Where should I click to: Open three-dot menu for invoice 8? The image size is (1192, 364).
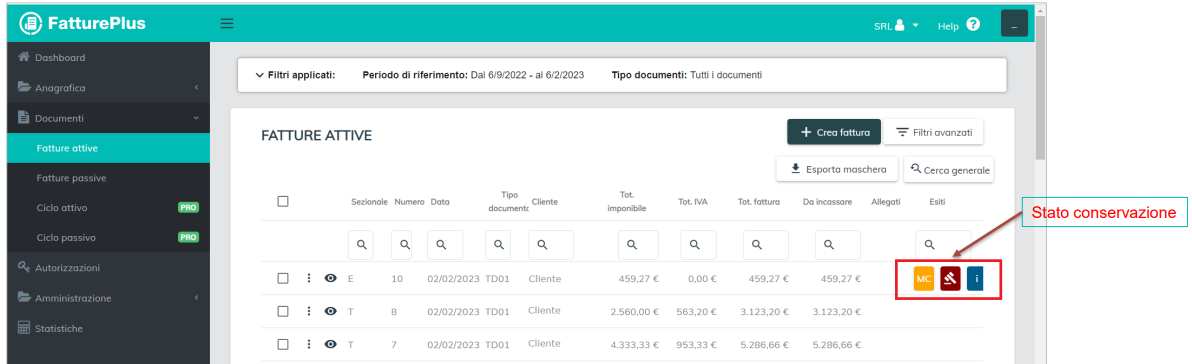coord(309,312)
